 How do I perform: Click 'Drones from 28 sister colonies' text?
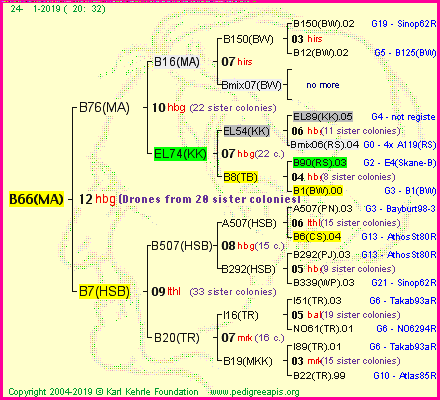(x=210, y=199)
